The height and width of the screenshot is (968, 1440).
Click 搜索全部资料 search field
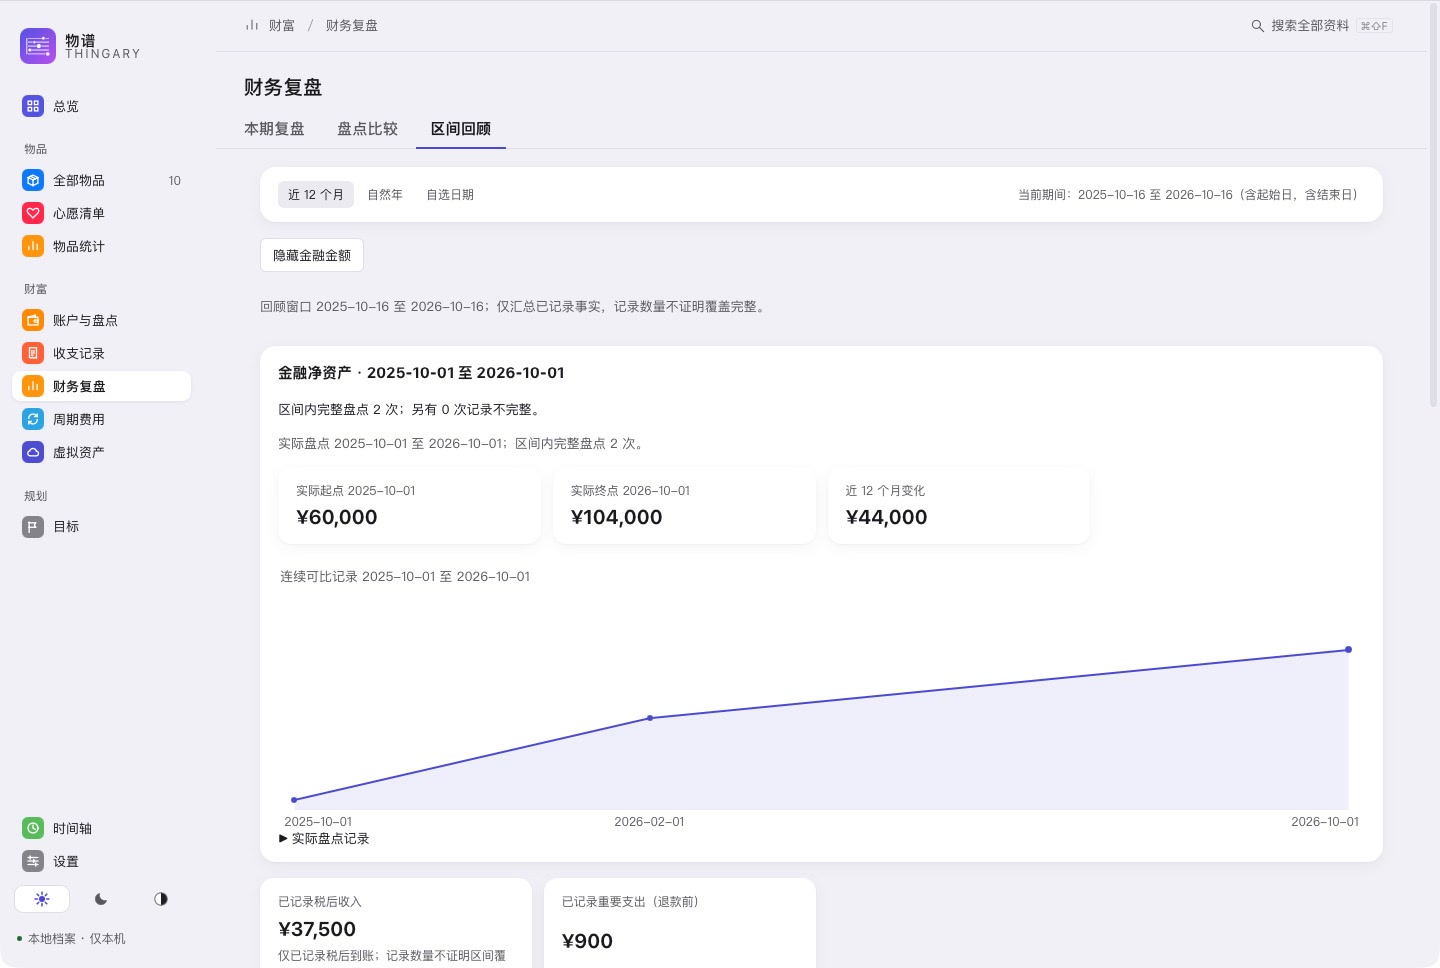click(x=1321, y=26)
